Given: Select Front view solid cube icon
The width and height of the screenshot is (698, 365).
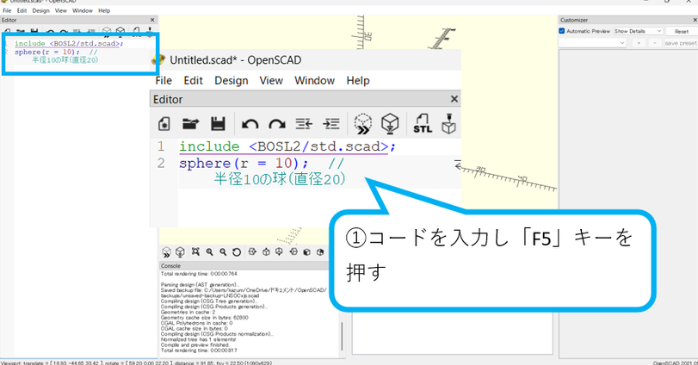Looking at the screenshot, I should [x=307, y=252].
